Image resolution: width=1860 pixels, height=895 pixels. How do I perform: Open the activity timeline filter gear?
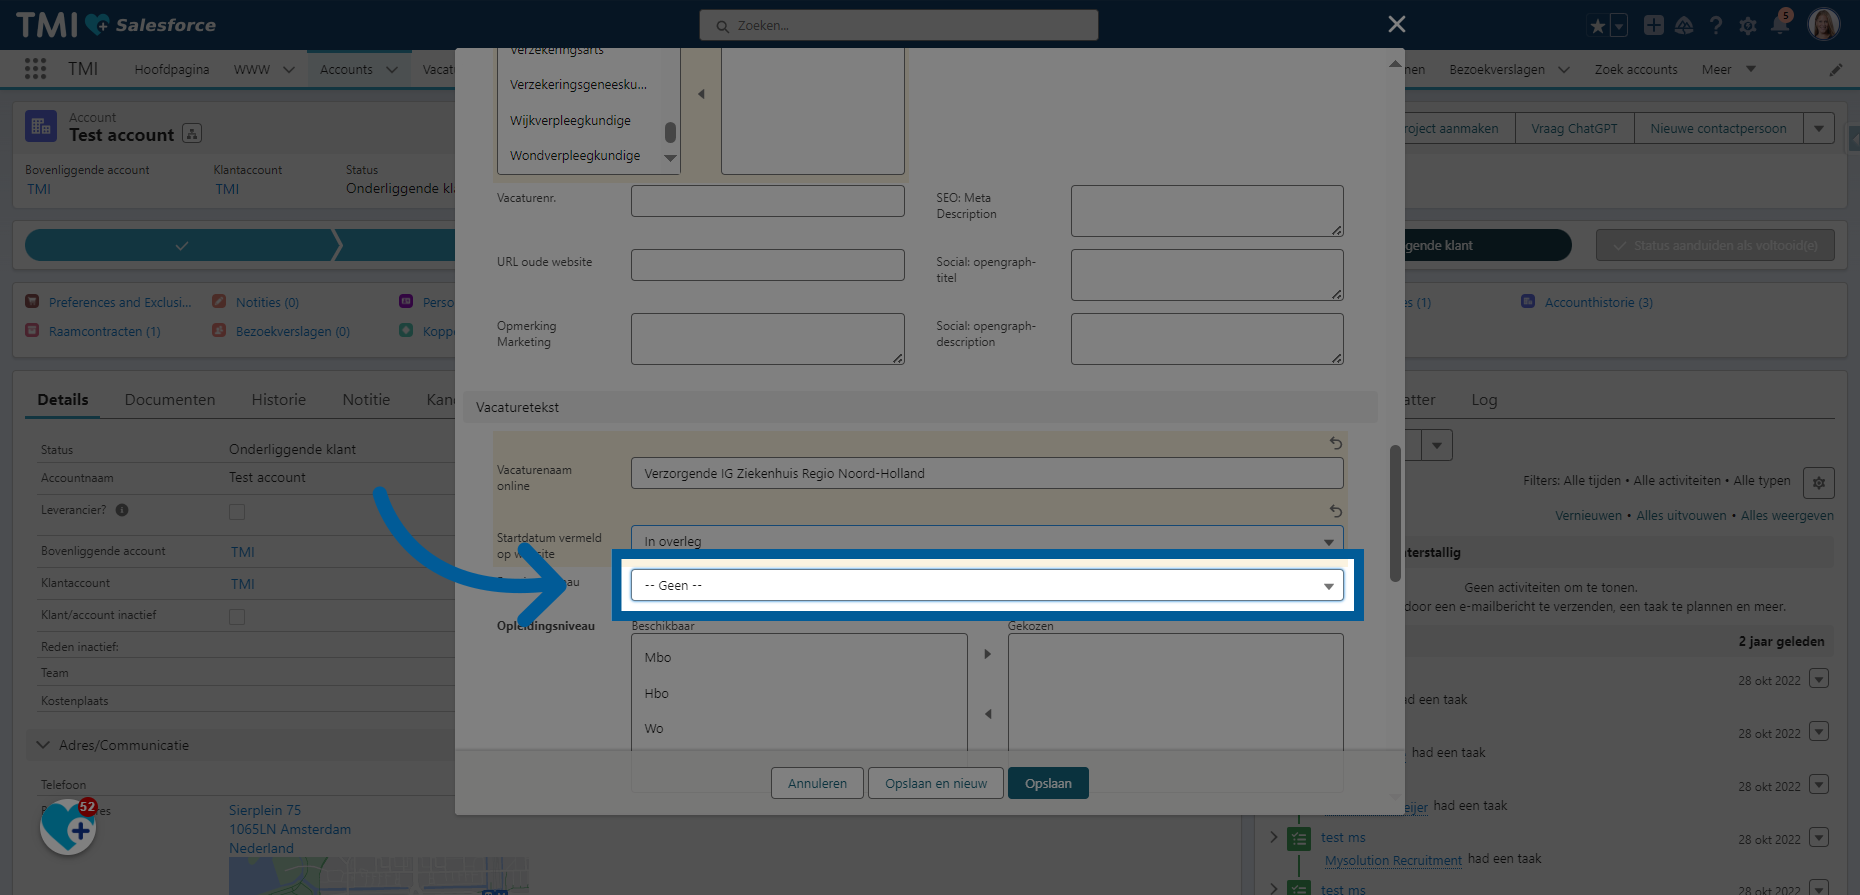[x=1819, y=483]
